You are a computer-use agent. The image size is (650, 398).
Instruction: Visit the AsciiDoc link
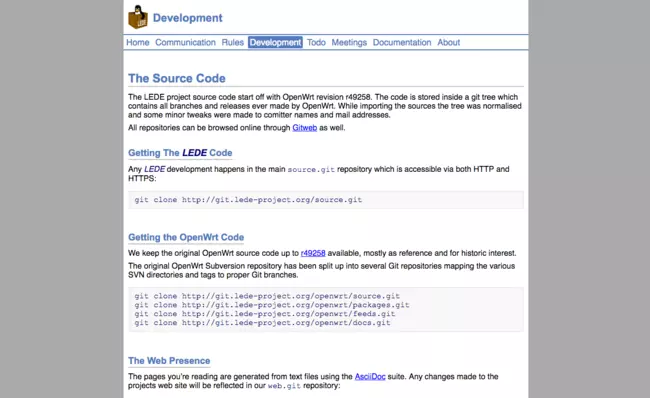[x=370, y=376]
